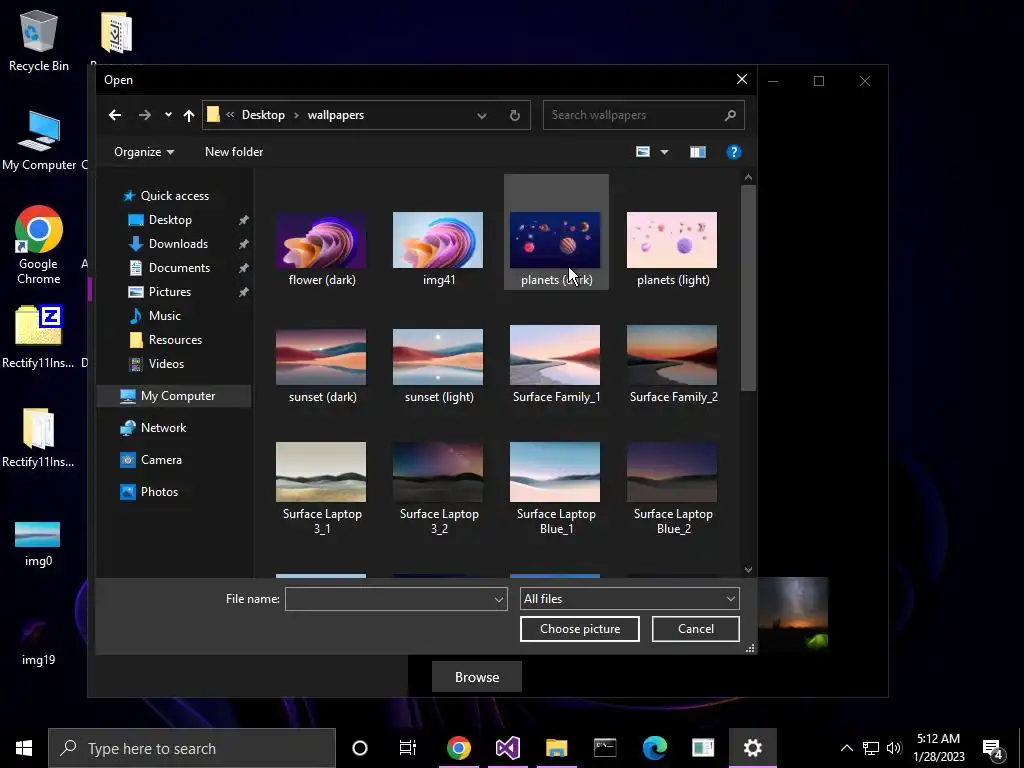Open the Windows Start menu
Screen dimensions: 1024x768
click(24, 748)
